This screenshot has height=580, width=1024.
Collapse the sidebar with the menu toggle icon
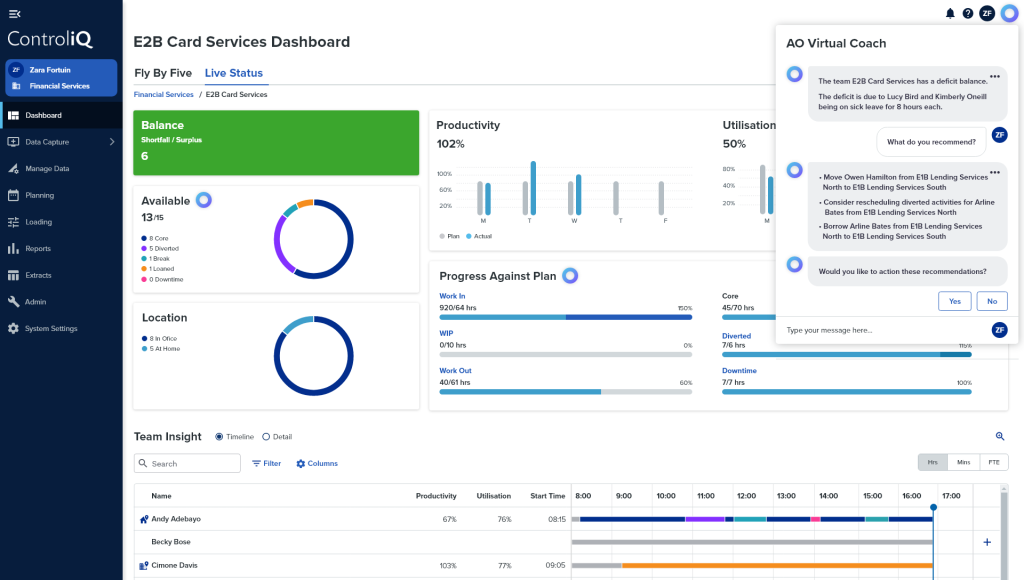tap(14, 14)
